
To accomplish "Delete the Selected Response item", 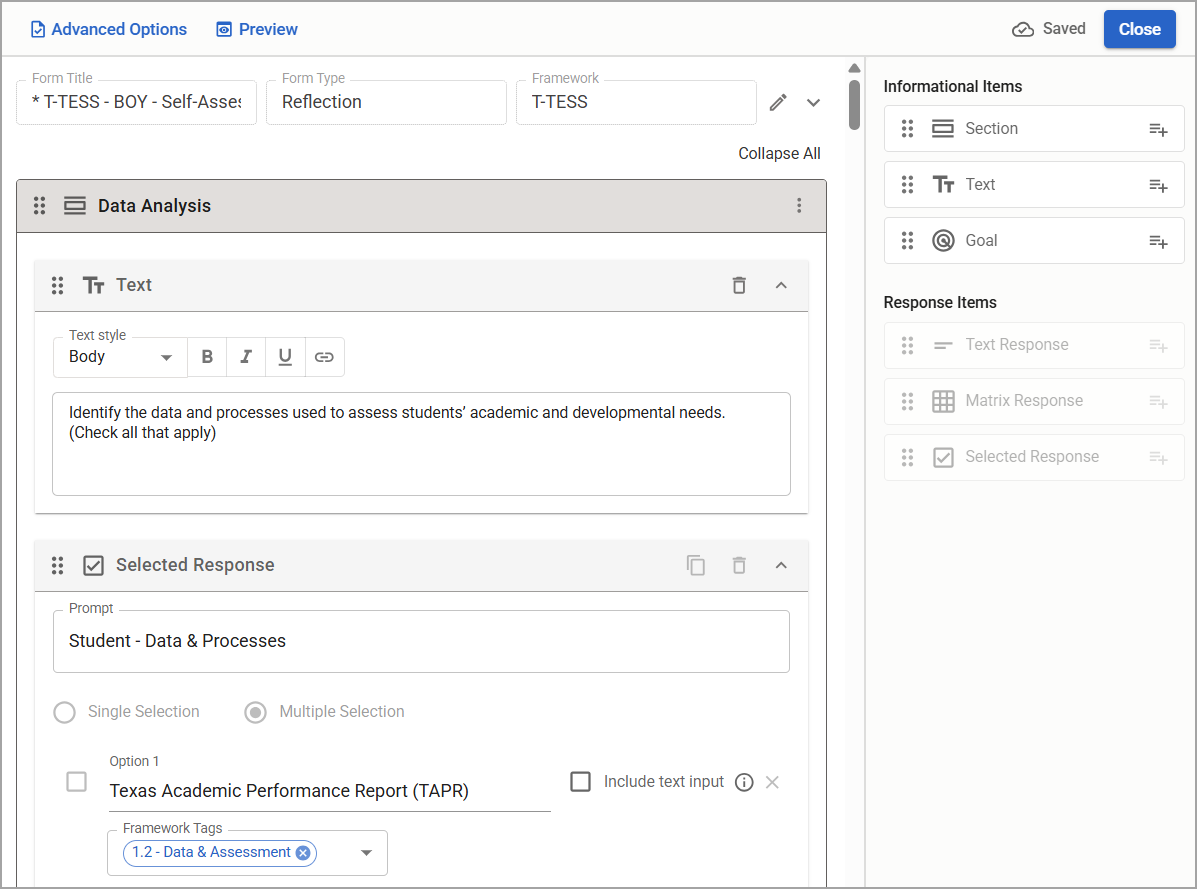I will pos(739,565).
